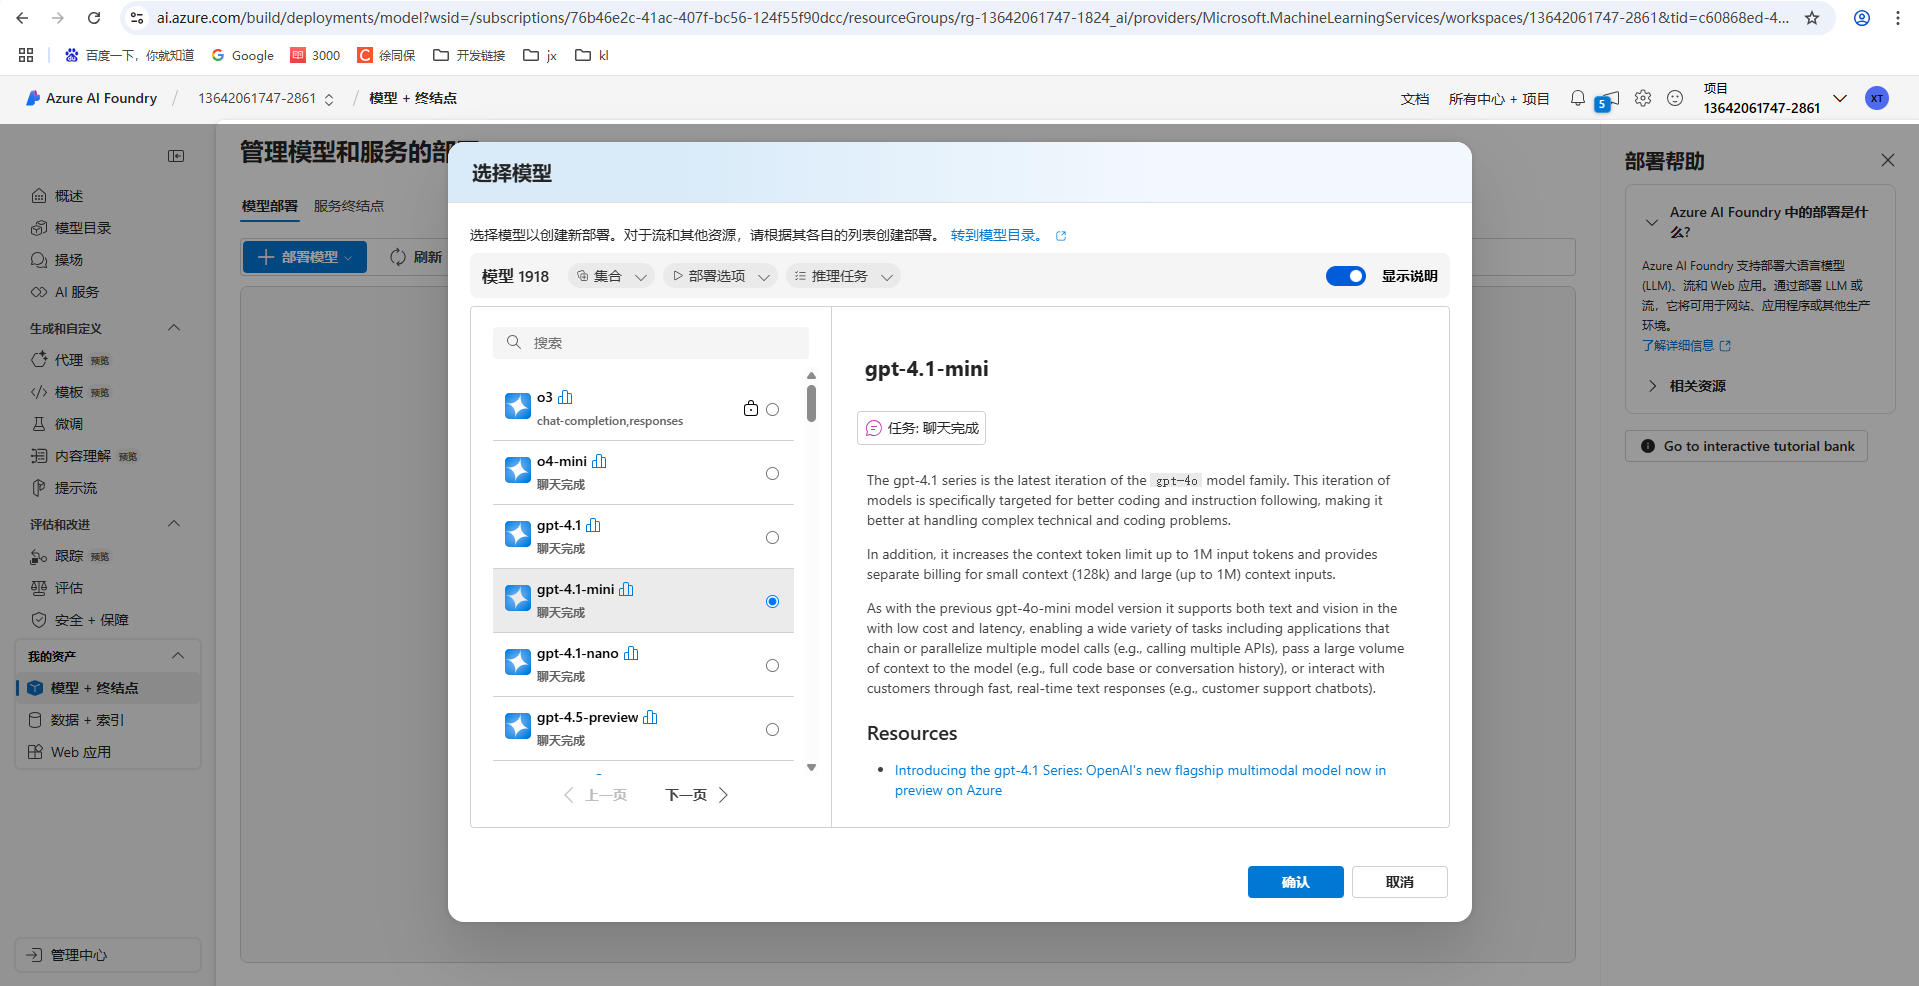Select the gpt-4.1-mini radio button

coord(772,601)
